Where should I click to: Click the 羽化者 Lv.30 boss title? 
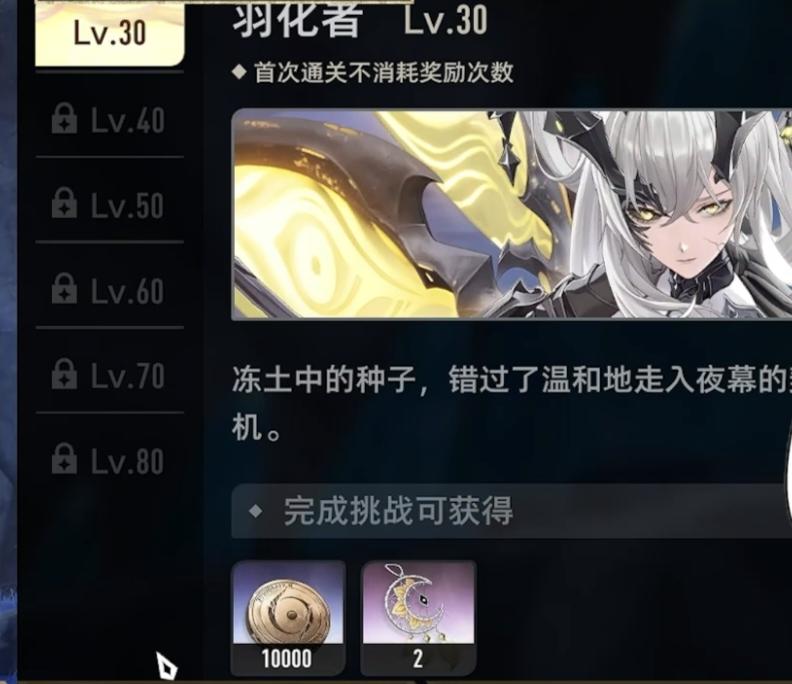360,20
